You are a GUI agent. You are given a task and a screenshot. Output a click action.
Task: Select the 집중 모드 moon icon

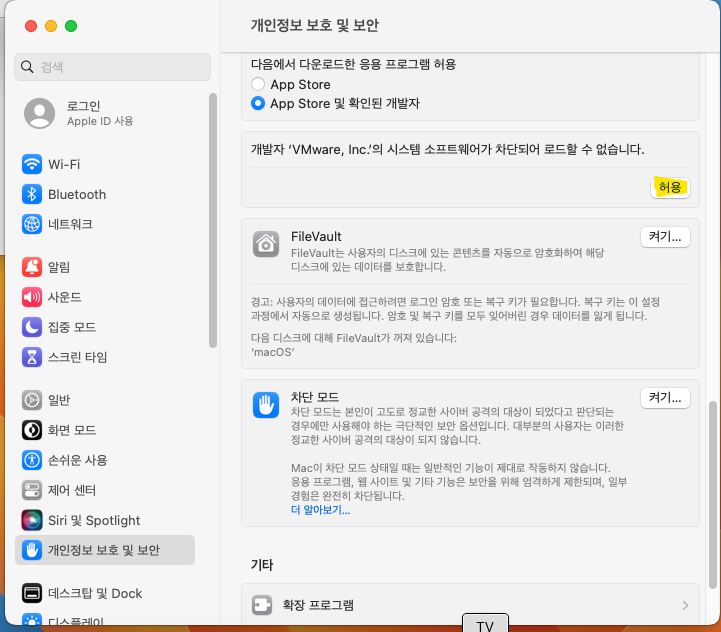click(32, 327)
